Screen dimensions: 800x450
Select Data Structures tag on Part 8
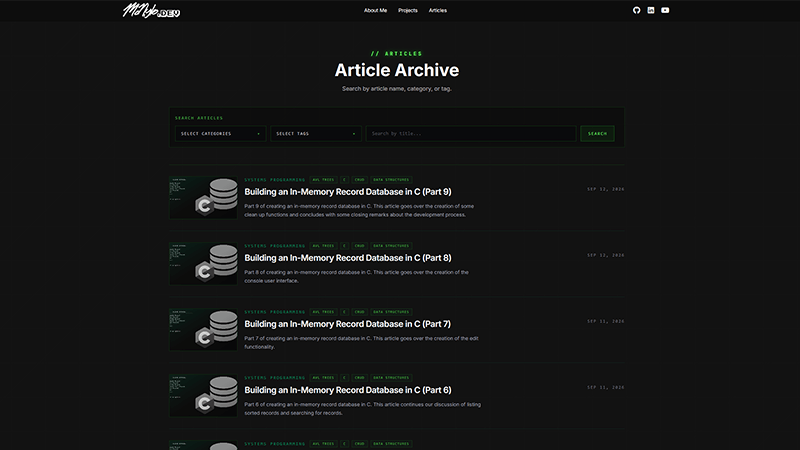(x=391, y=246)
